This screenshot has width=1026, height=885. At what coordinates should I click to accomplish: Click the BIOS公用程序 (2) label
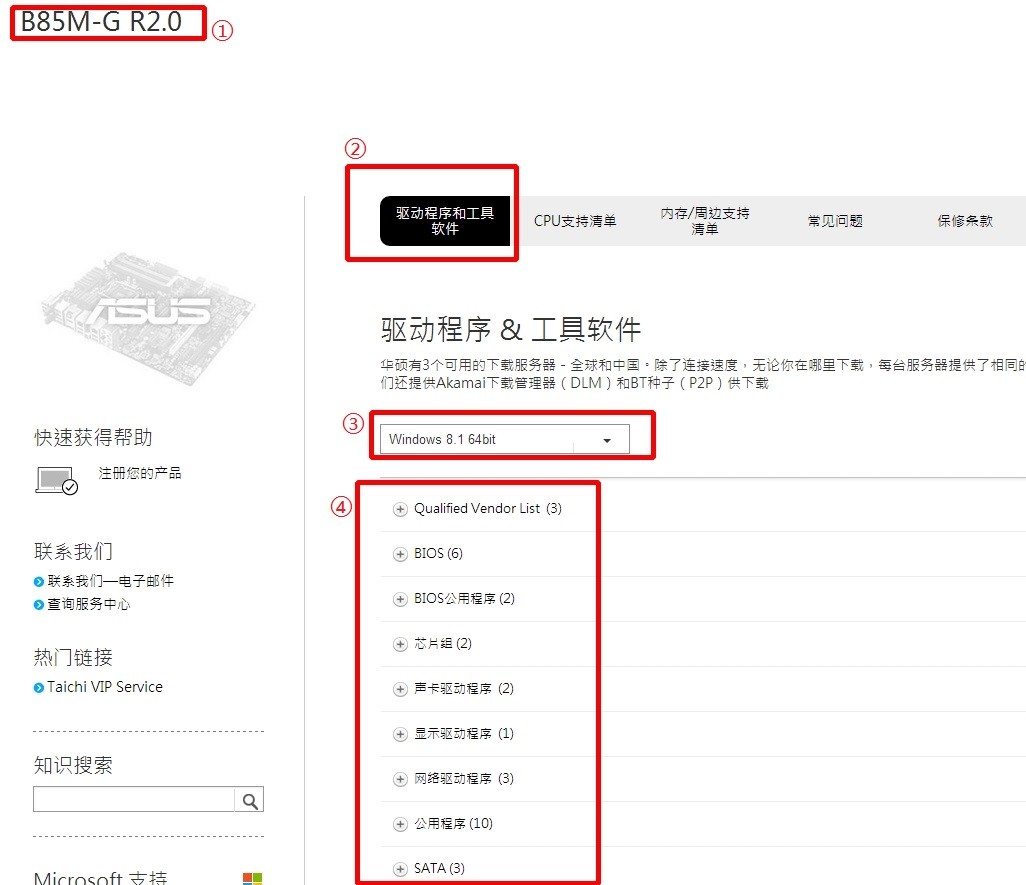[x=465, y=599]
